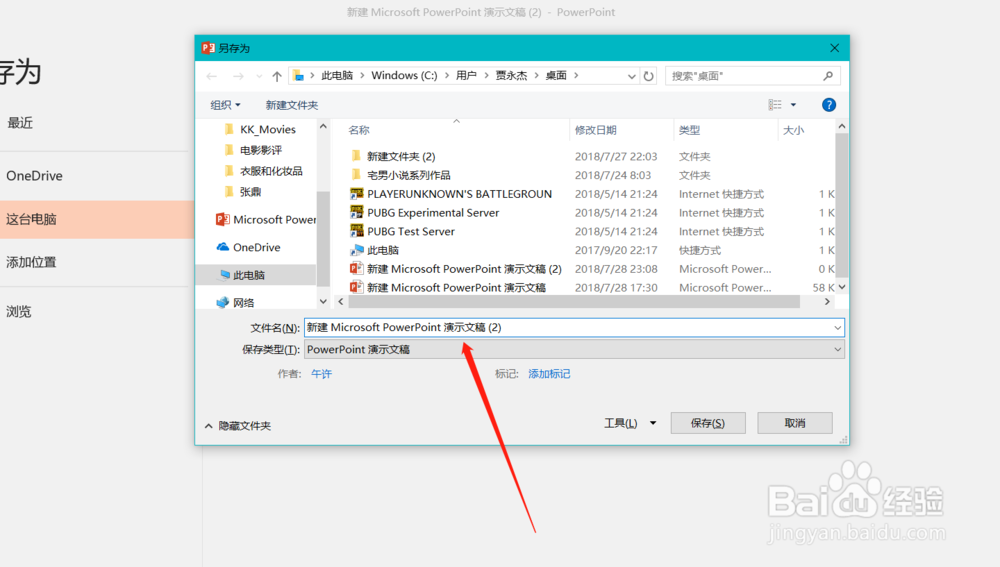The height and width of the screenshot is (567, 1000).
Task: Select 此电脑 shortcut in file list
Action: (x=591, y=250)
